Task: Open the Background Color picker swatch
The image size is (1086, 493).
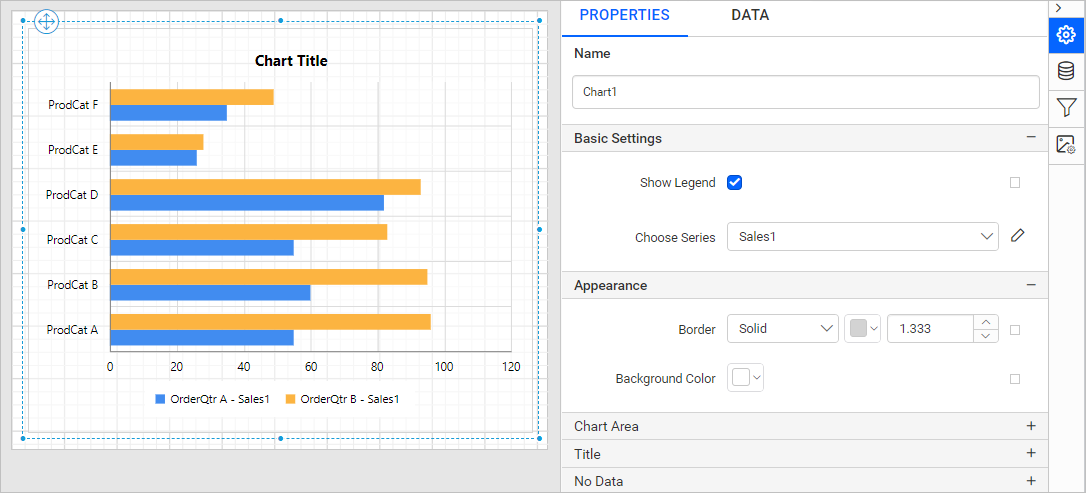Action: click(745, 378)
